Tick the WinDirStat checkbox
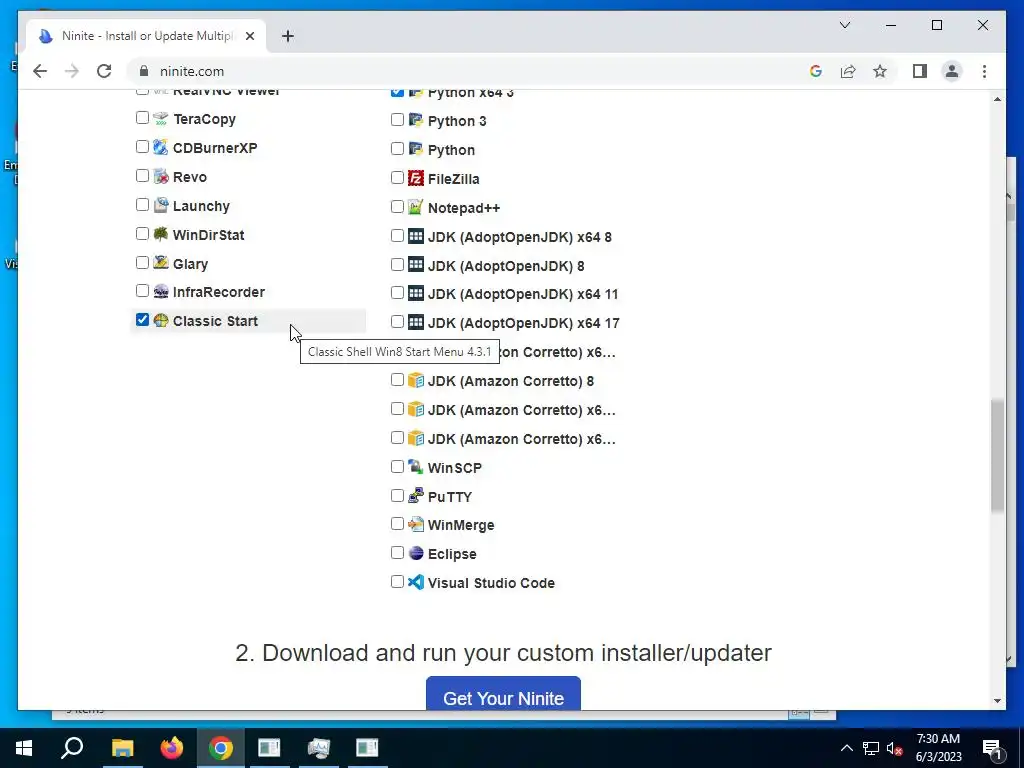This screenshot has width=1024, height=768. tap(142, 233)
